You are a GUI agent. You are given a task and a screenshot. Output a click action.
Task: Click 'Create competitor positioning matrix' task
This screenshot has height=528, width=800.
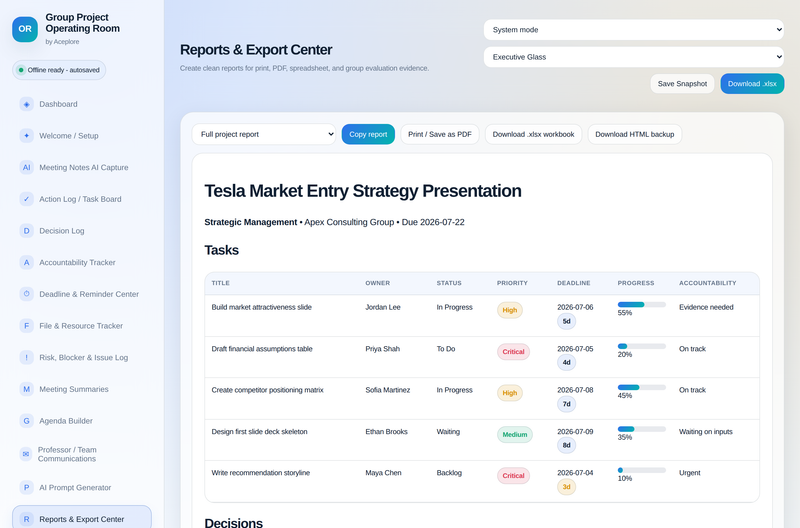[267, 390]
